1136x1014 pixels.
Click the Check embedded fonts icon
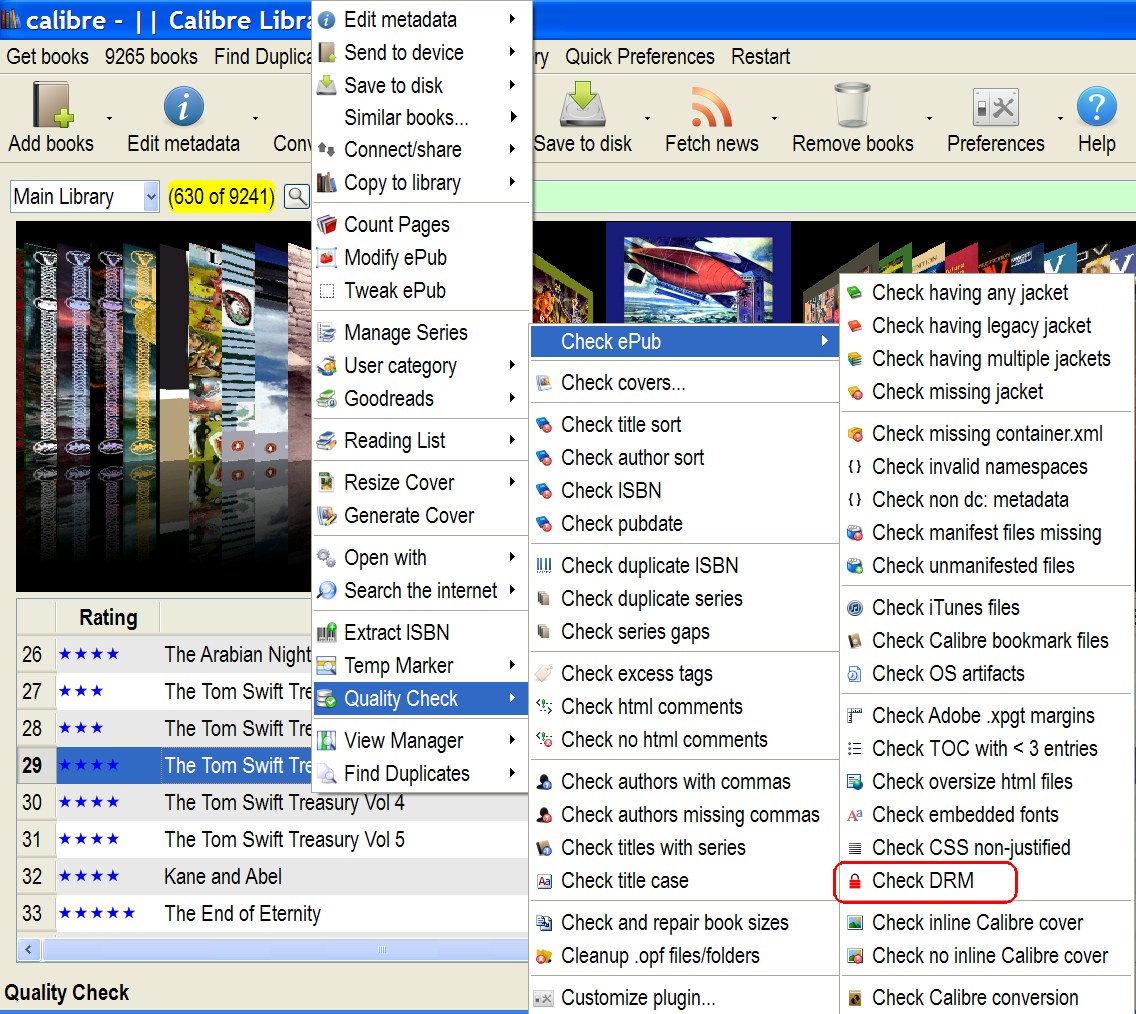[x=855, y=815]
